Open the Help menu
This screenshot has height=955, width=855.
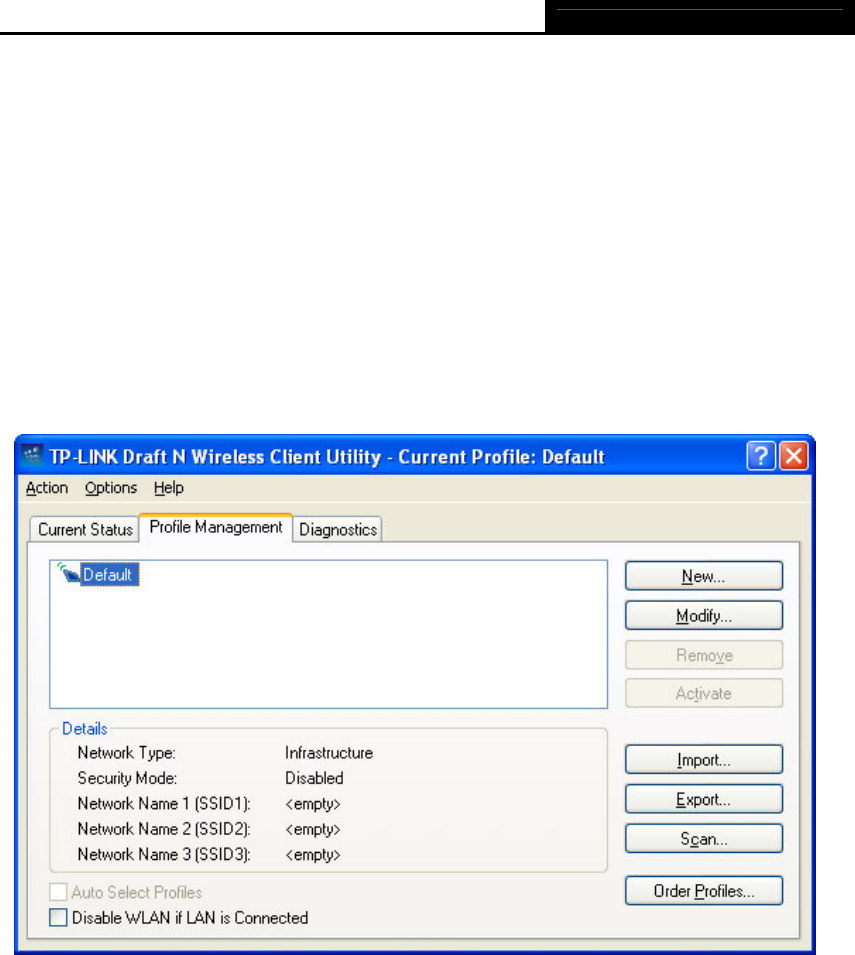169,488
